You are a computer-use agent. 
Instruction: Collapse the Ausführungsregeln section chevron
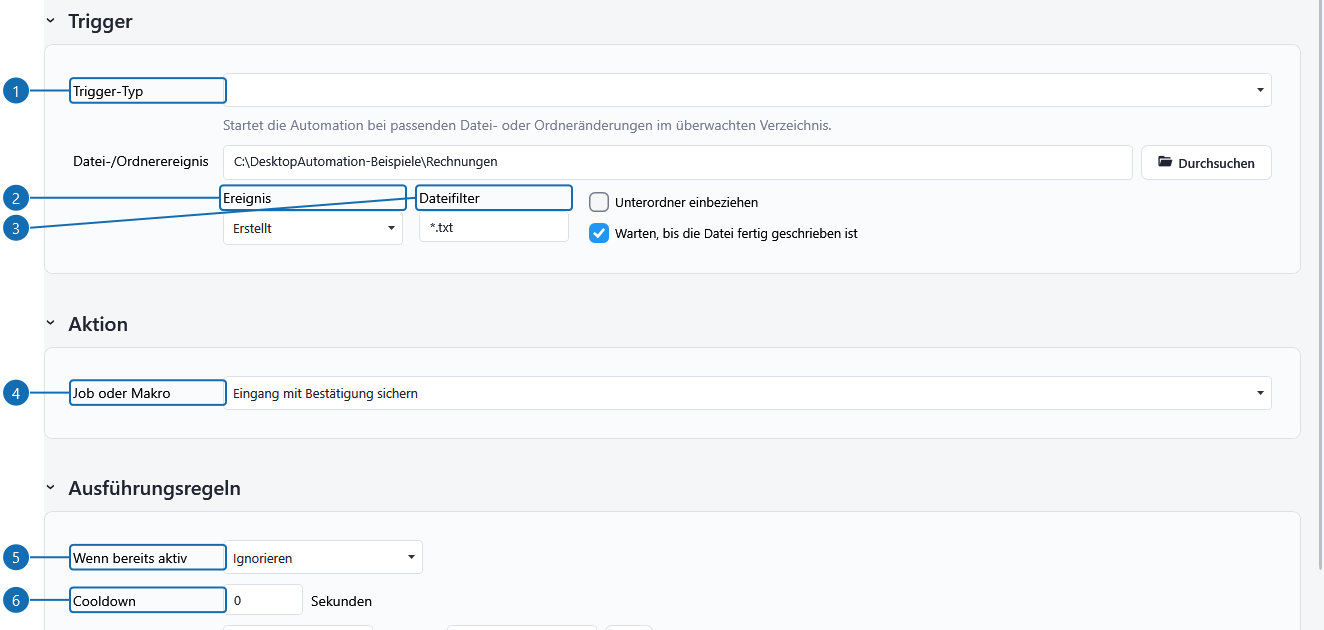50,489
